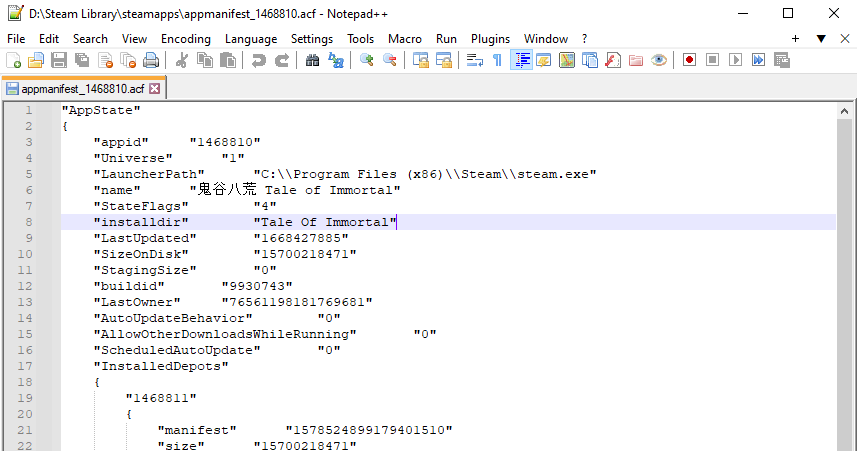Screen dimensions: 857x451
Task: Toggle synchronize horizontal scrolling icon
Action: click(x=443, y=60)
